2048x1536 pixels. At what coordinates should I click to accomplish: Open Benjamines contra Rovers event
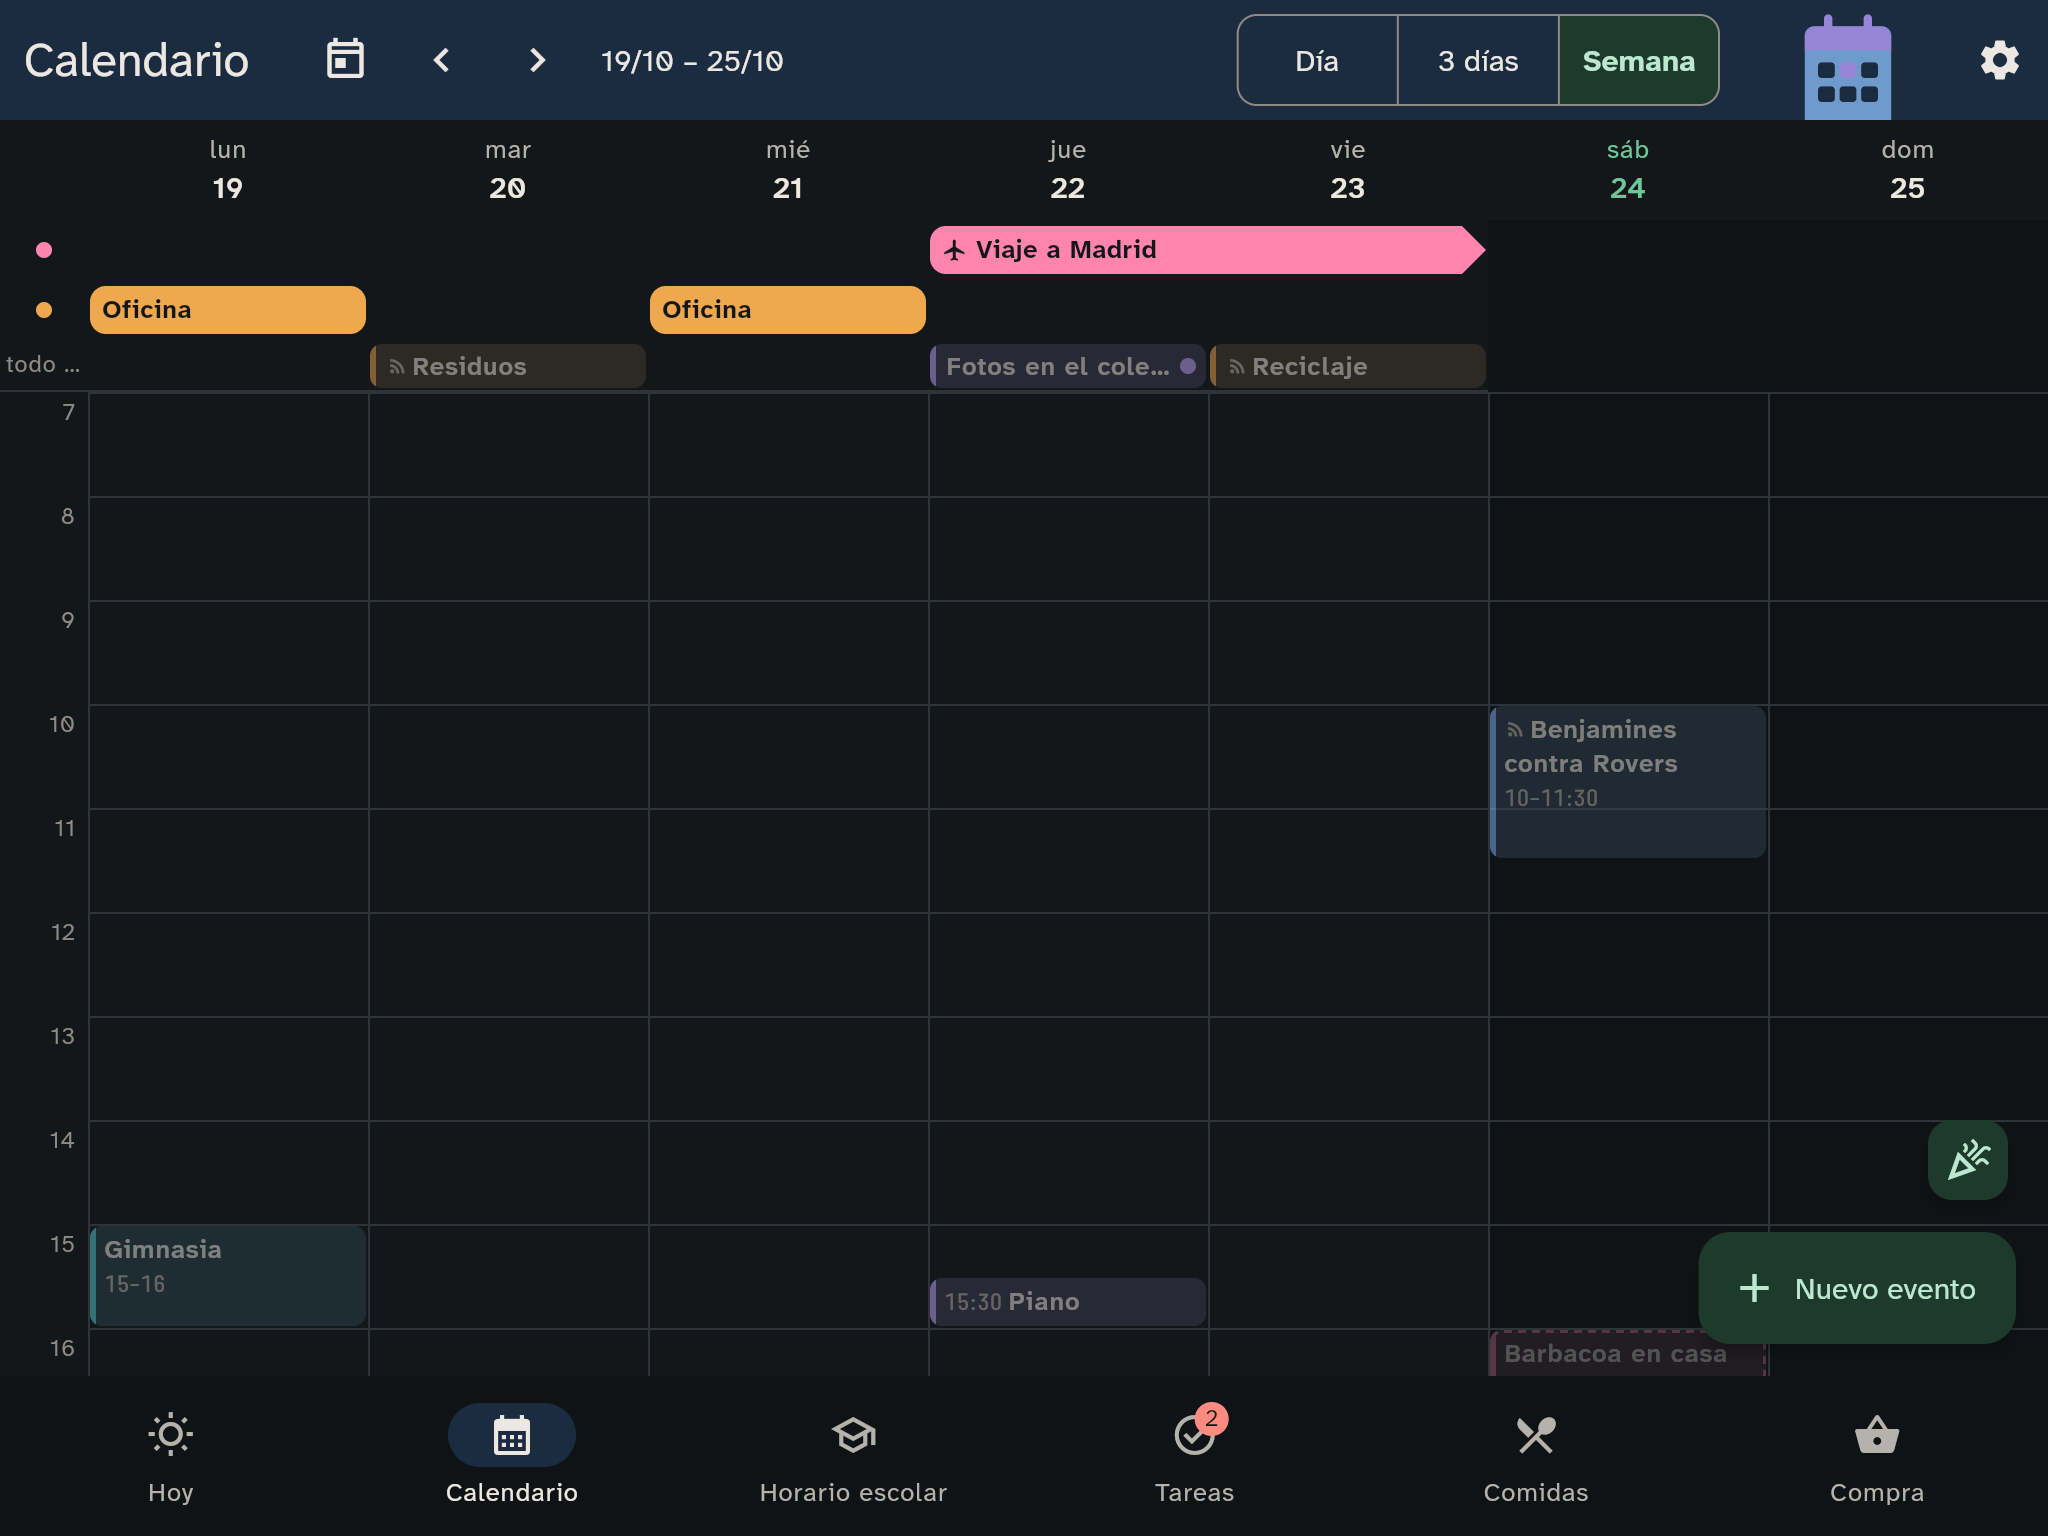[1628, 782]
